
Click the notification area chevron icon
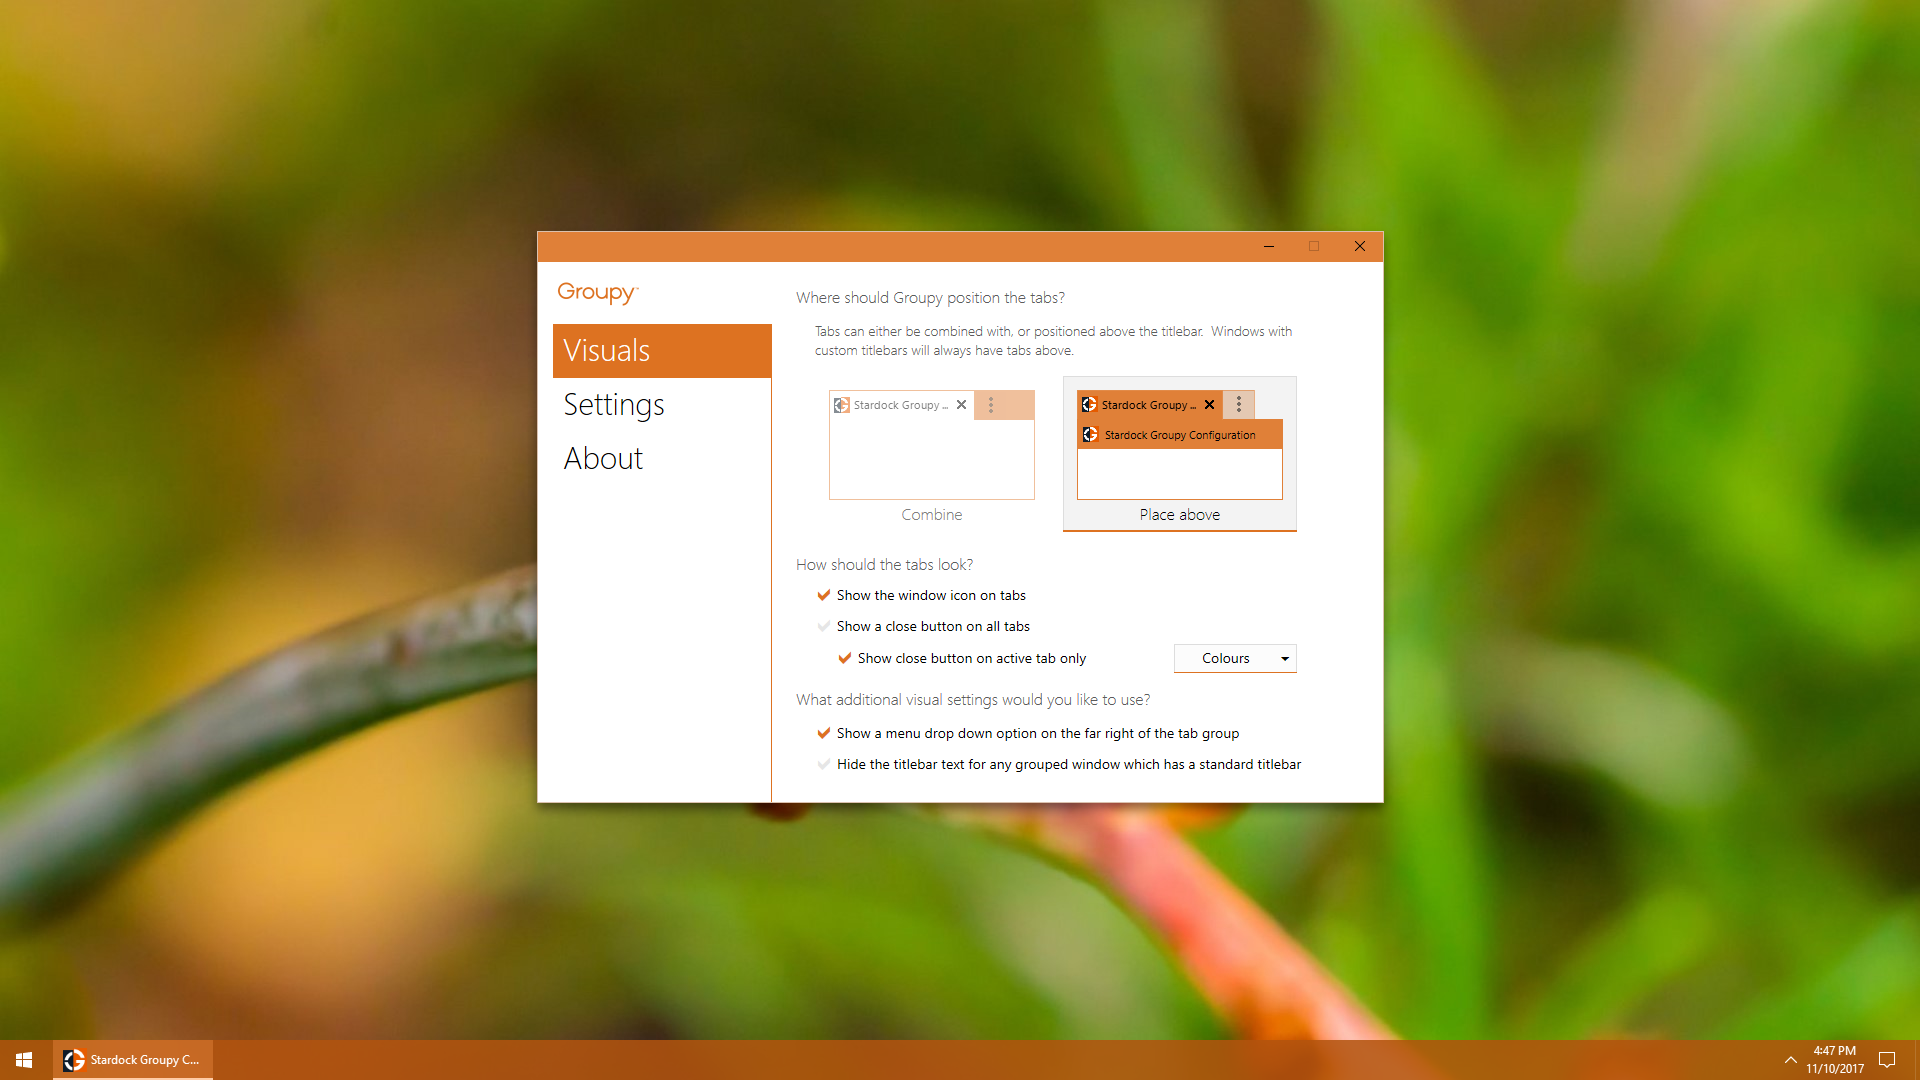point(1789,1060)
